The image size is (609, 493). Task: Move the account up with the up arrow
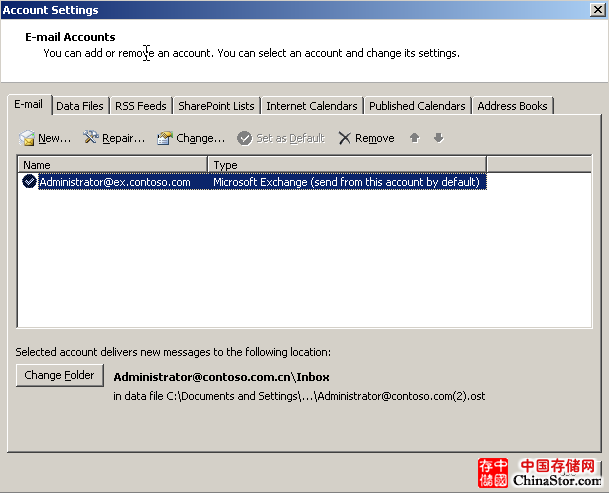(415, 138)
